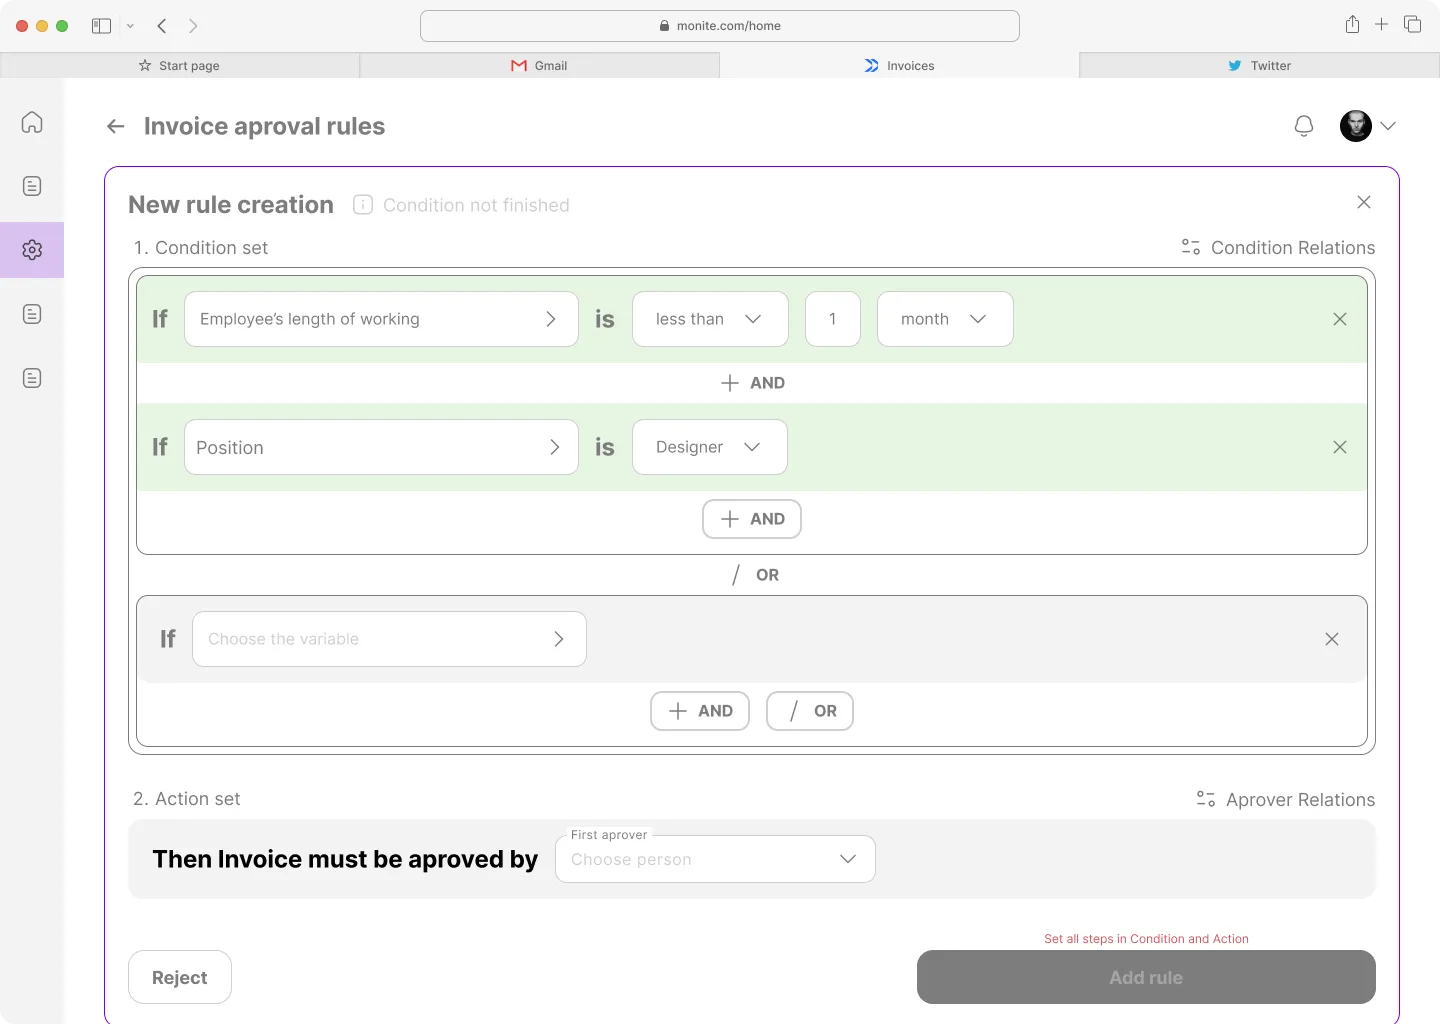Switch to the Start page tab
Viewport: 1440px width, 1024px height.
pyautogui.click(x=180, y=65)
